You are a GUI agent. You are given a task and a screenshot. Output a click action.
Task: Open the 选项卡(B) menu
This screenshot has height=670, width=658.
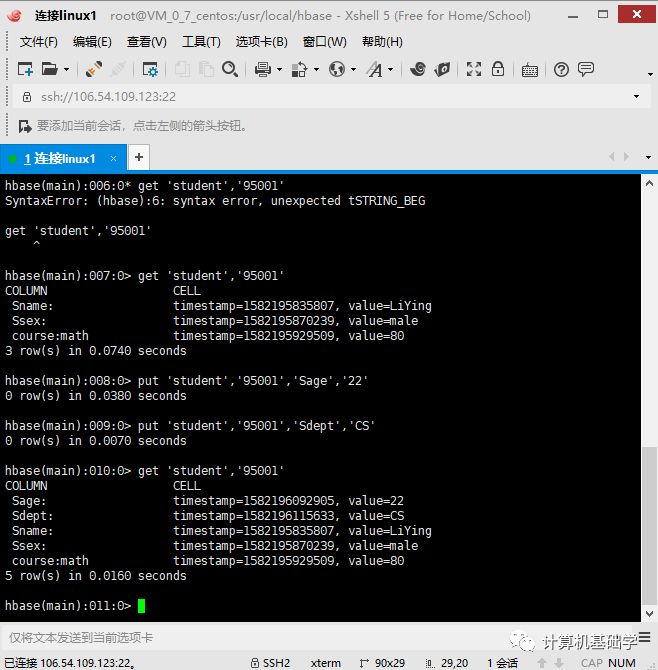point(261,41)
